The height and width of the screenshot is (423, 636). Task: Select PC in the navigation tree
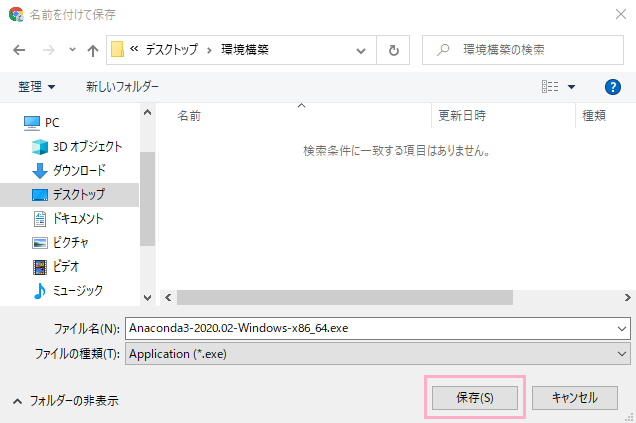42,122
